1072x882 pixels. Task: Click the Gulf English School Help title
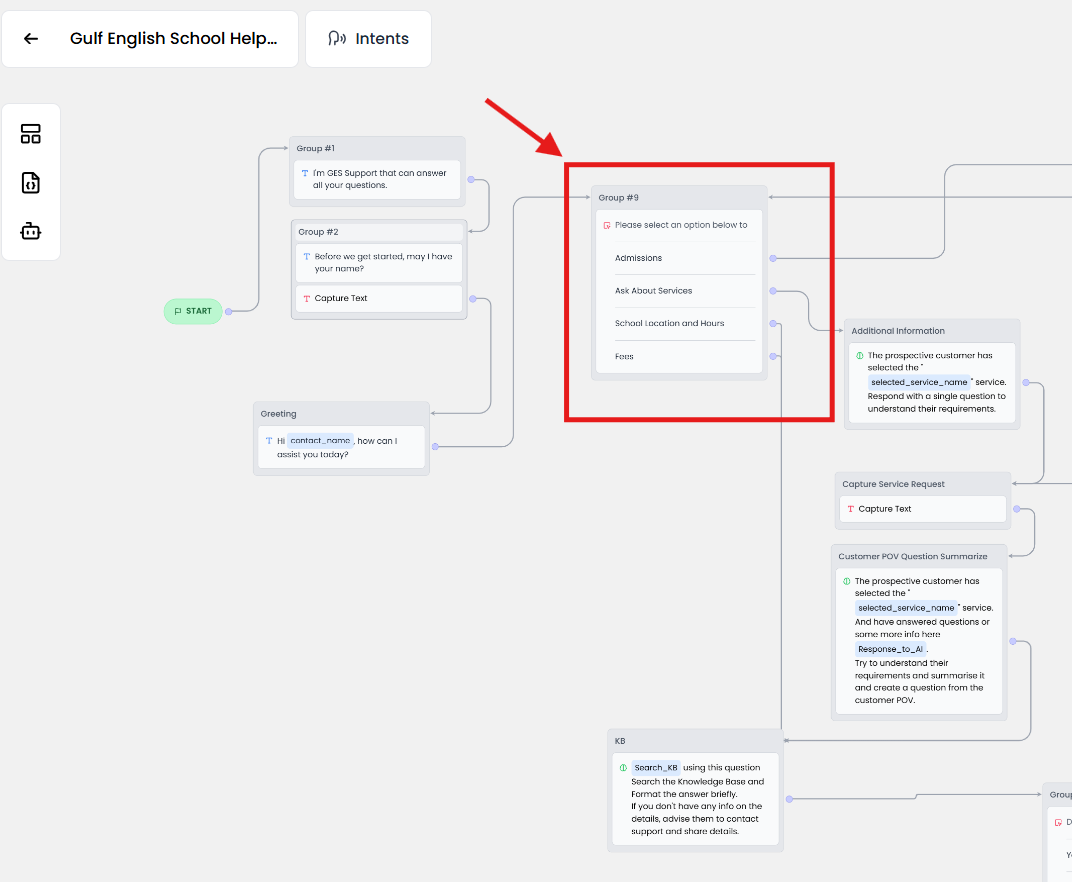pyautogui.click(x=173, y=39)
